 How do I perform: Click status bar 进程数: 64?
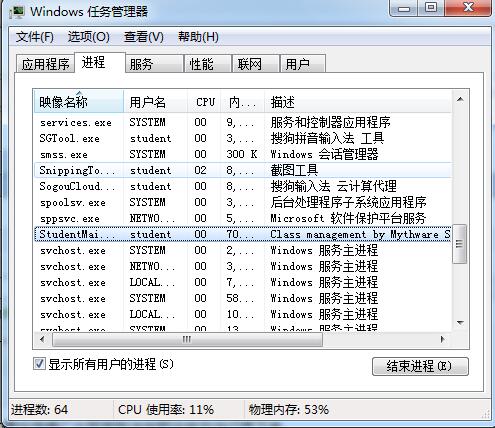coord(39,409)
